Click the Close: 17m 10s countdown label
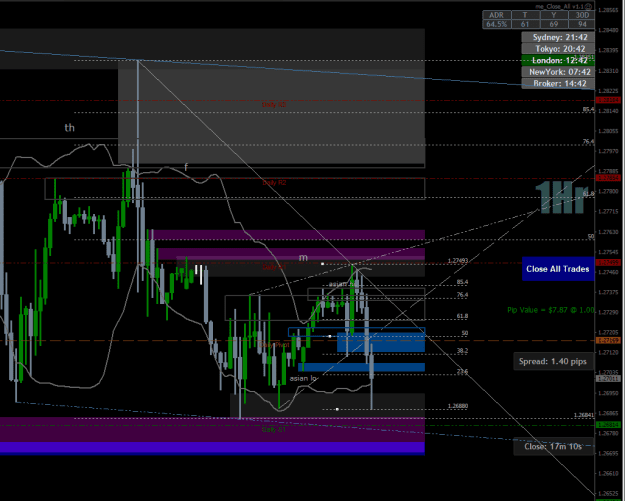This screenshot has width=625, height=501. pos(553,446)
